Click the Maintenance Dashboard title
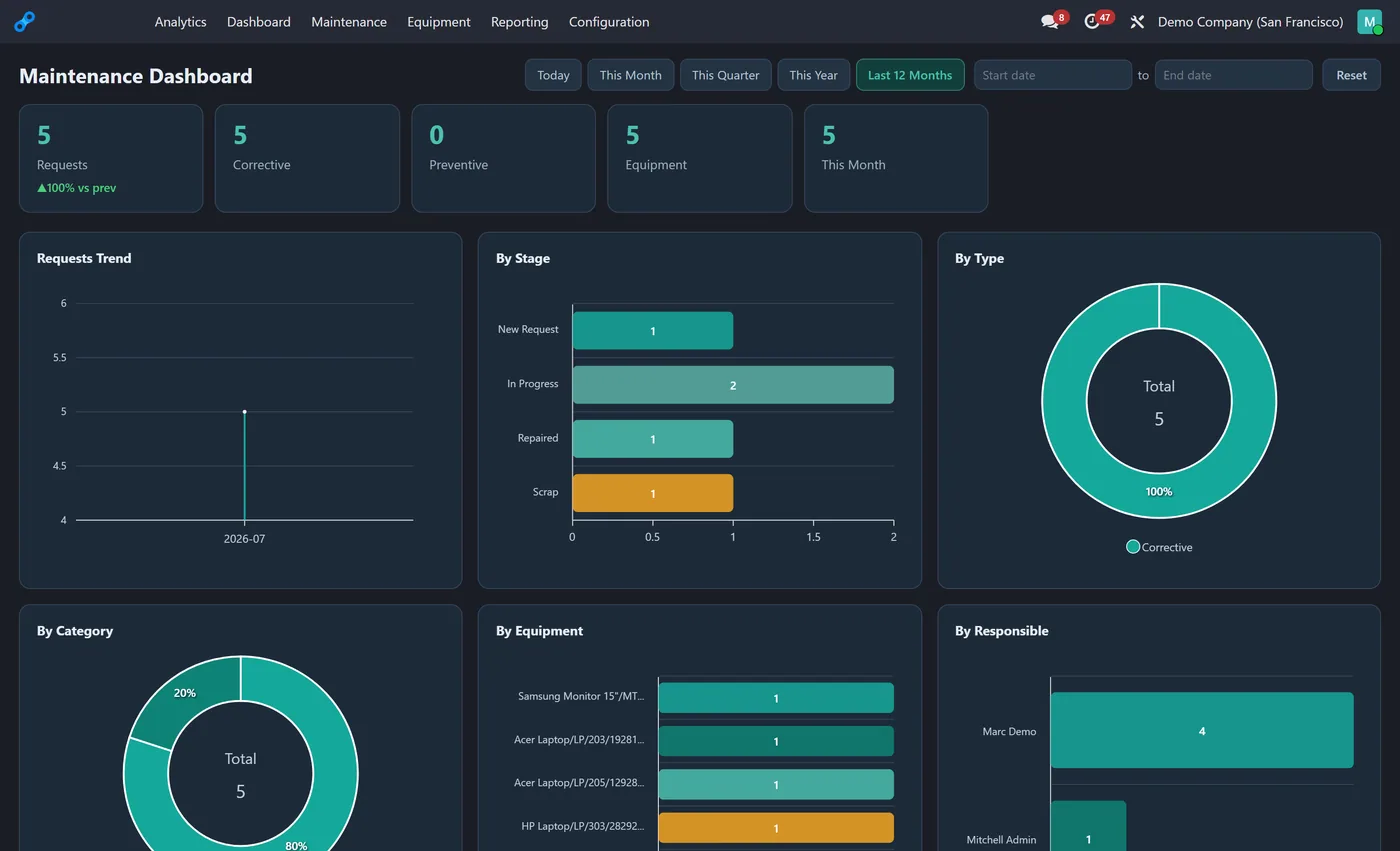Viewport: 1400px width, 851px height. [x=136, y=76]
